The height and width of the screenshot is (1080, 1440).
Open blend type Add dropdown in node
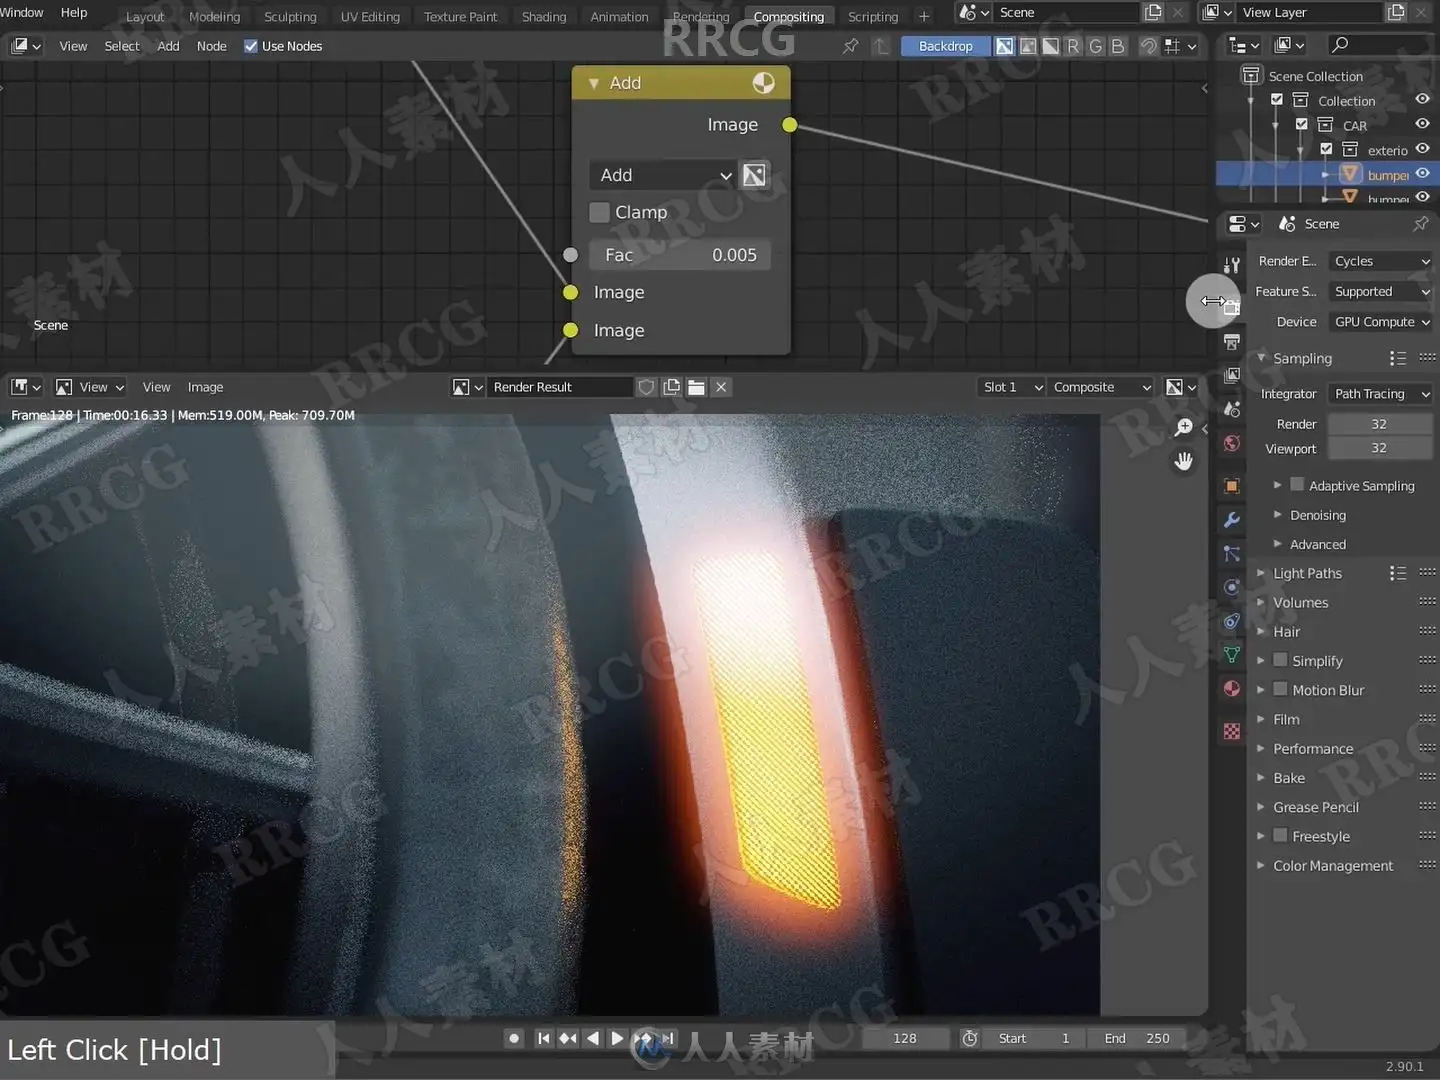664,175
